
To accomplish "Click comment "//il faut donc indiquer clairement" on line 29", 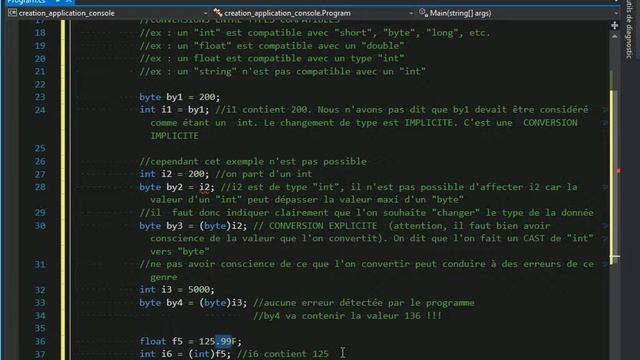I will (367, 213).
